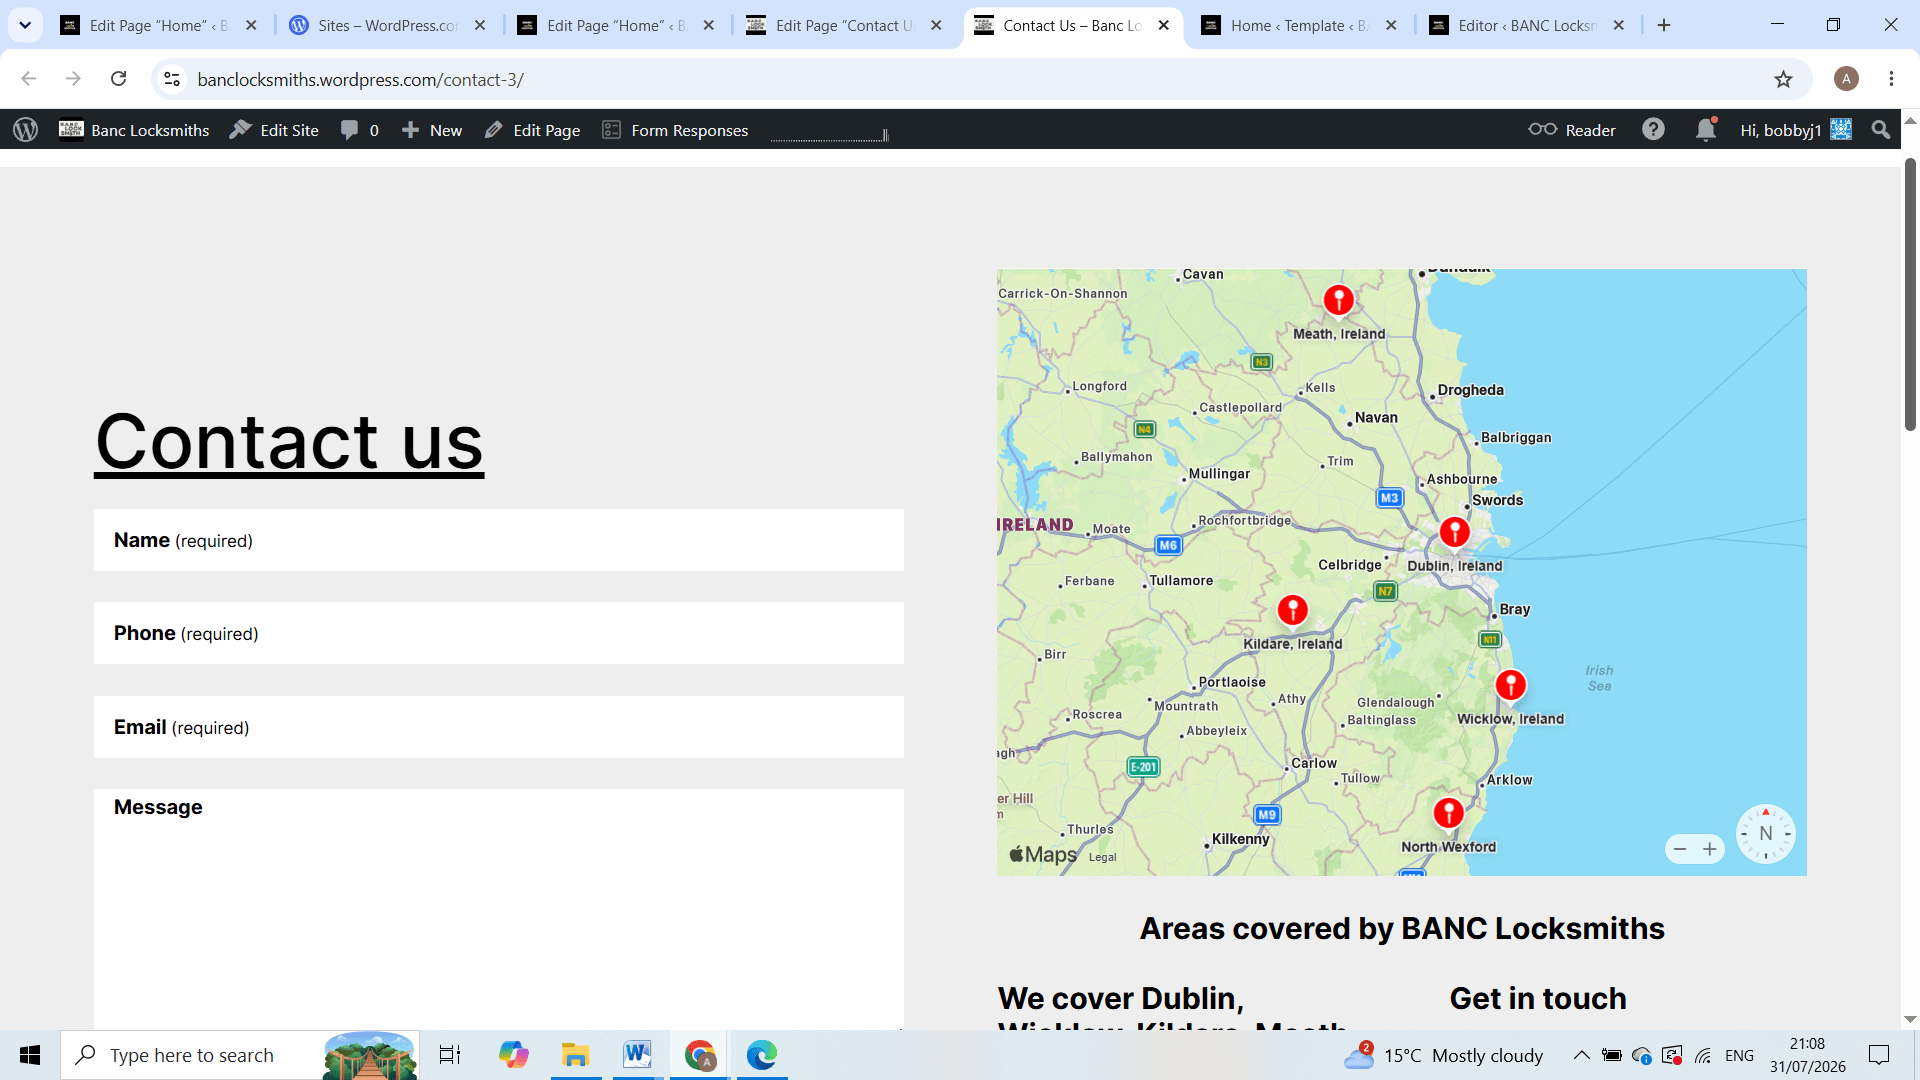Open the WordPress logo menu
The image size is (1920, 1080).
26,130
